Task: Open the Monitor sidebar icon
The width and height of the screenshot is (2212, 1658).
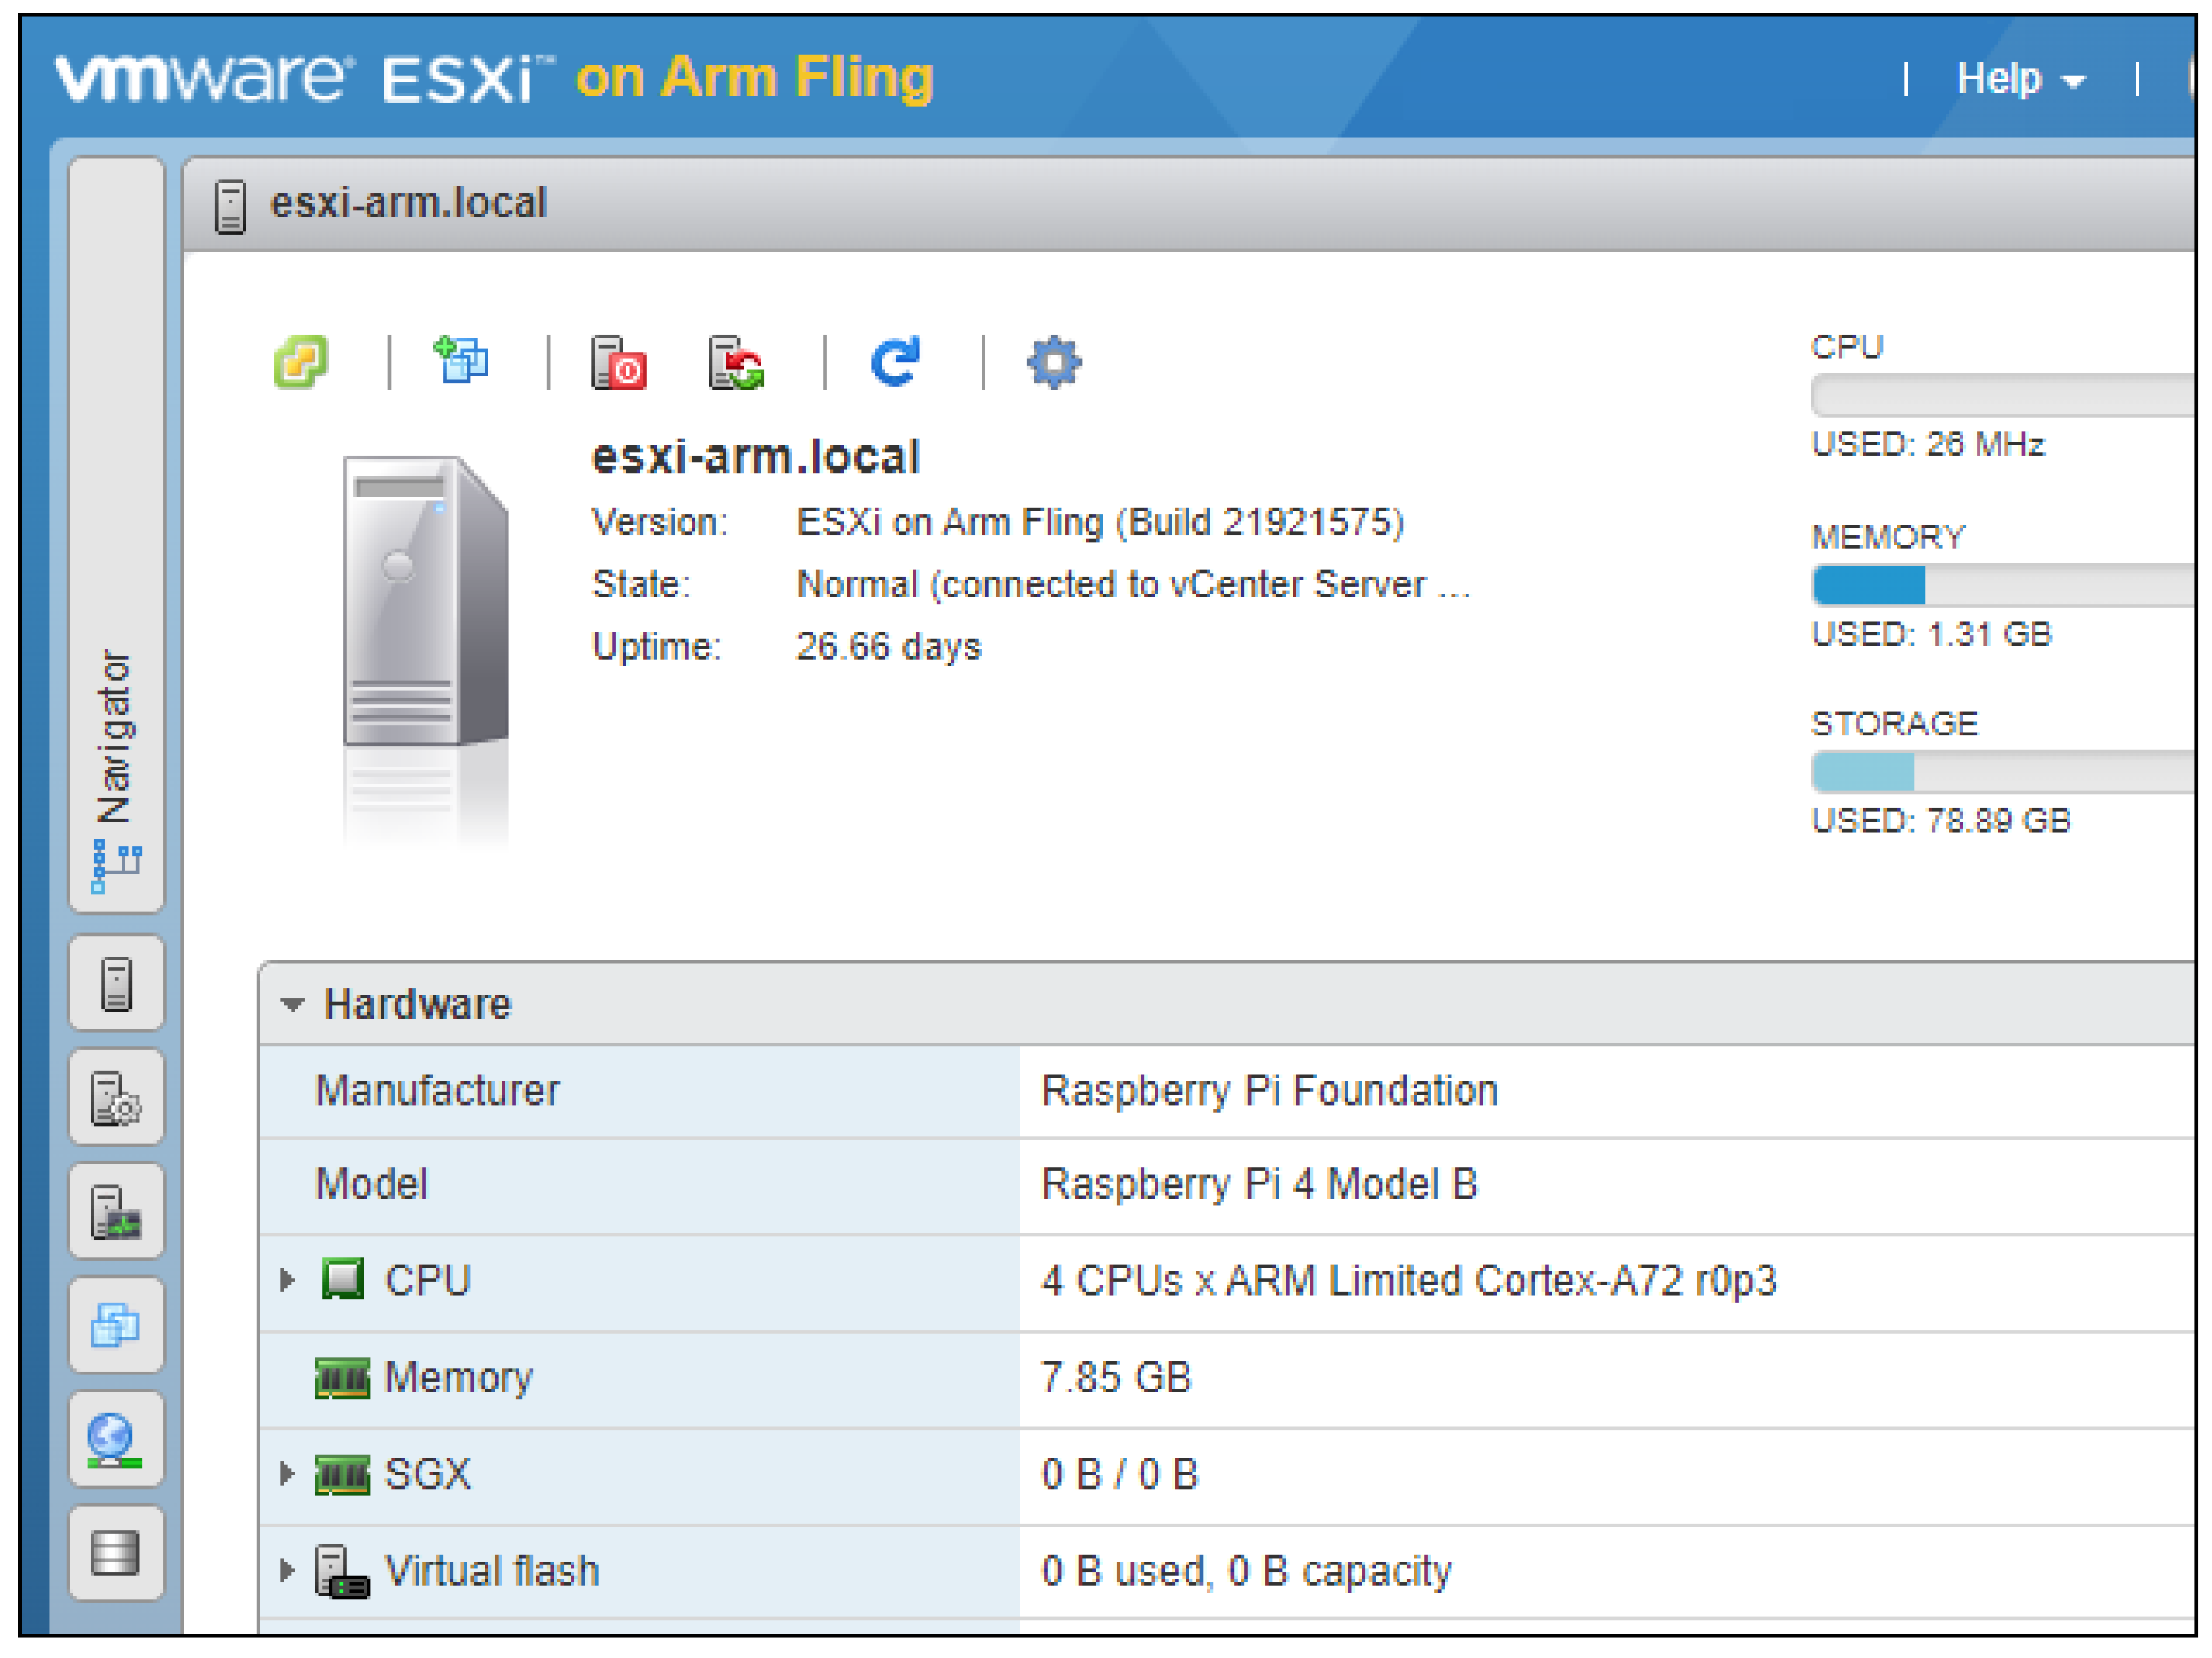Action: pyautogui.click(x=116, y=1212)
